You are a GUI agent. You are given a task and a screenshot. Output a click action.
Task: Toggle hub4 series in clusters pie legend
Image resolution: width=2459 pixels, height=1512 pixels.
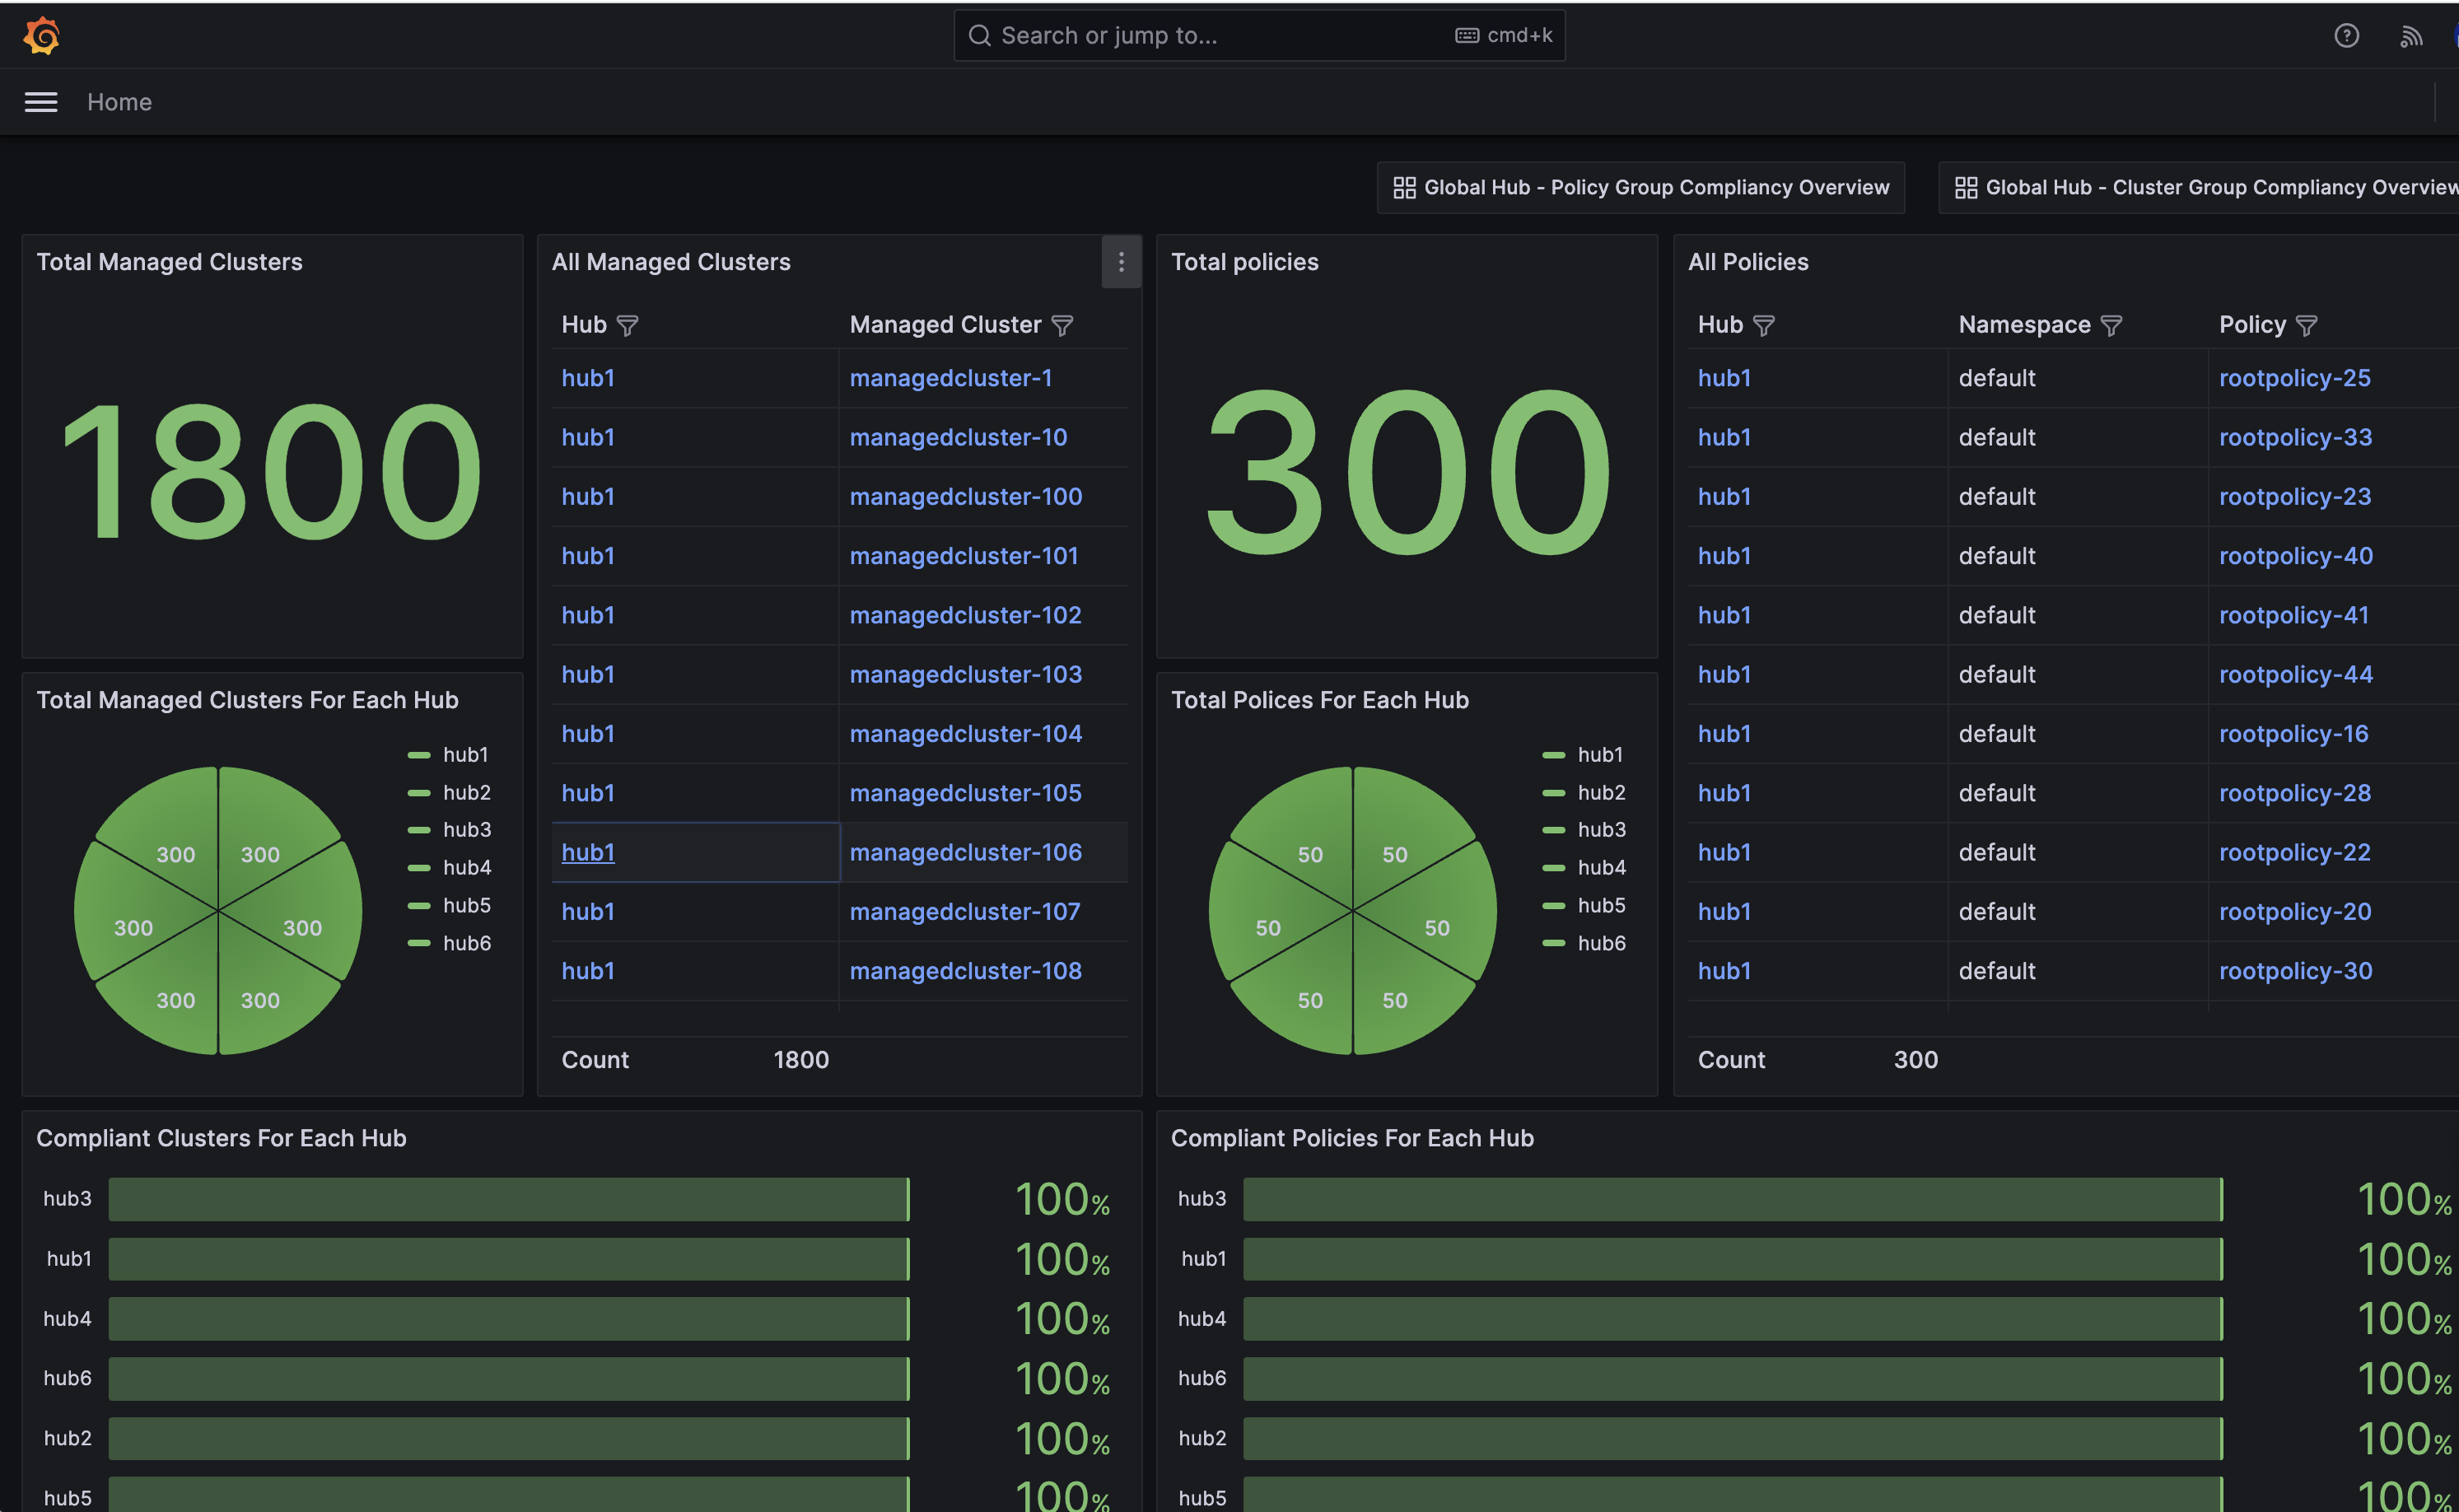(x=466, y=868)
